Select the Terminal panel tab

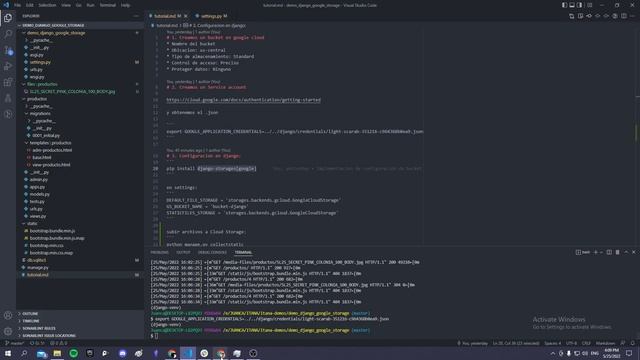pyautogui.click(x=243, y=252)
